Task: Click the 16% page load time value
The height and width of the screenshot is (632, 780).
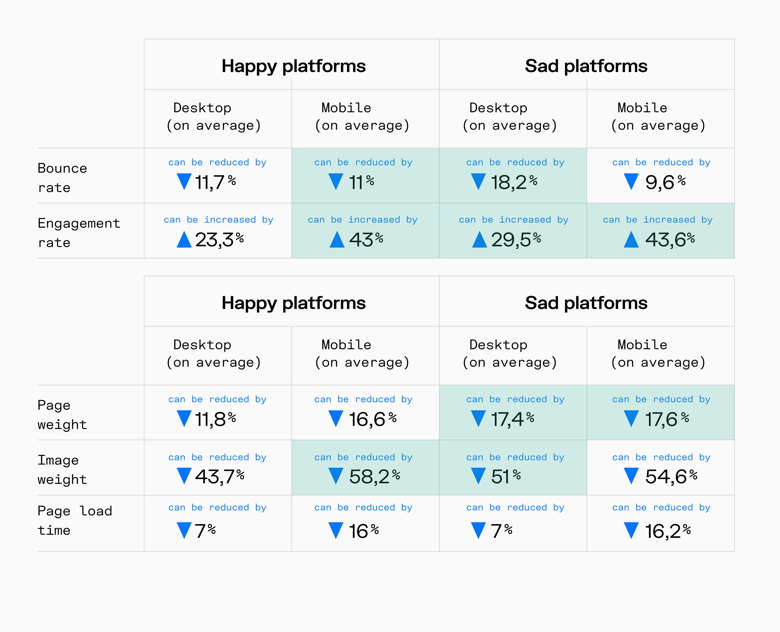Action: click(x=364, y=531)
